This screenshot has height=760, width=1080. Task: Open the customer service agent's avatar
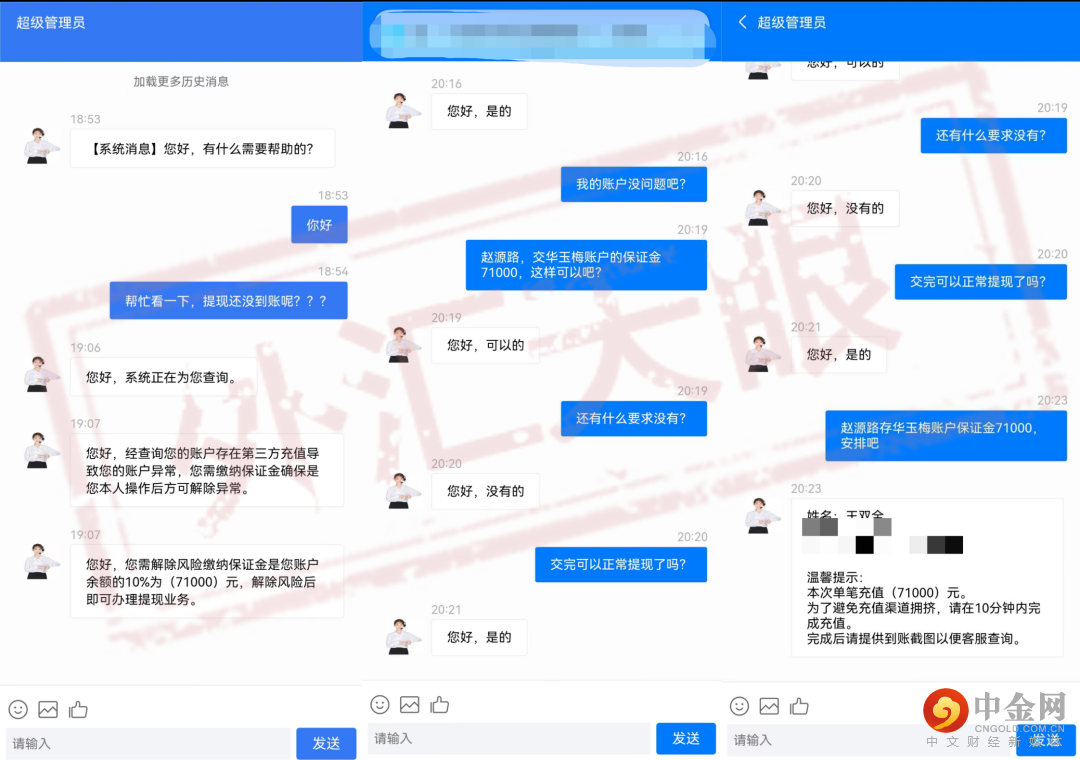[40, 145]
